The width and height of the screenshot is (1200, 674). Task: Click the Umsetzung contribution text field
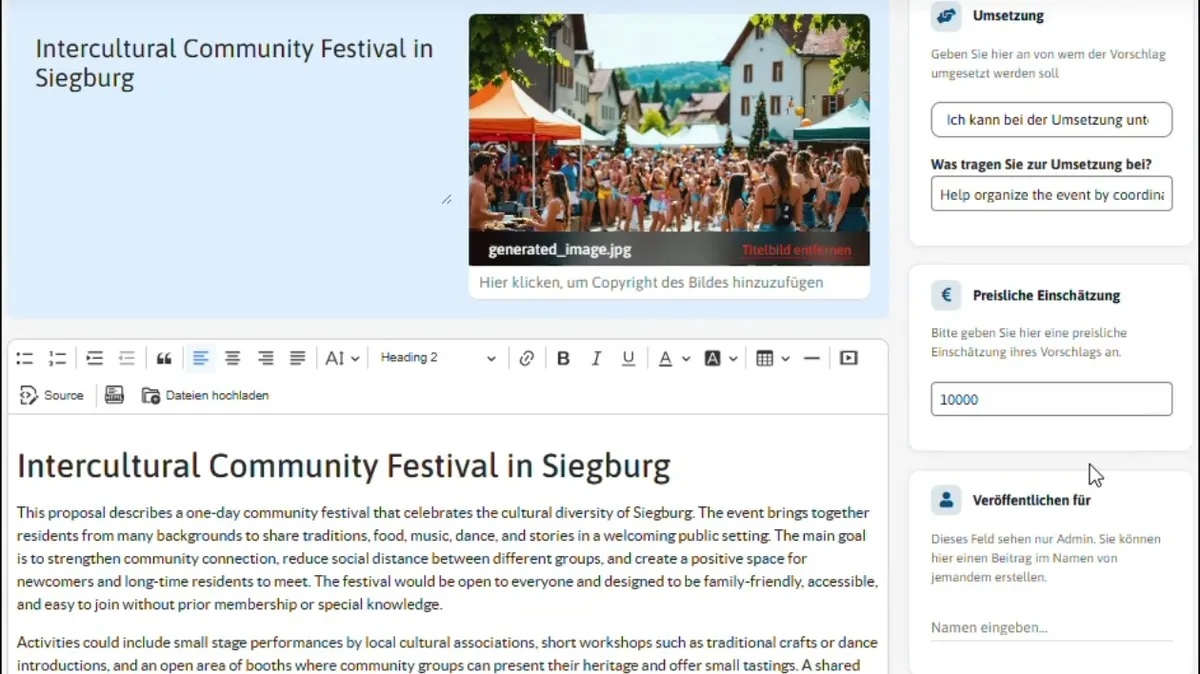[1051, 194]
